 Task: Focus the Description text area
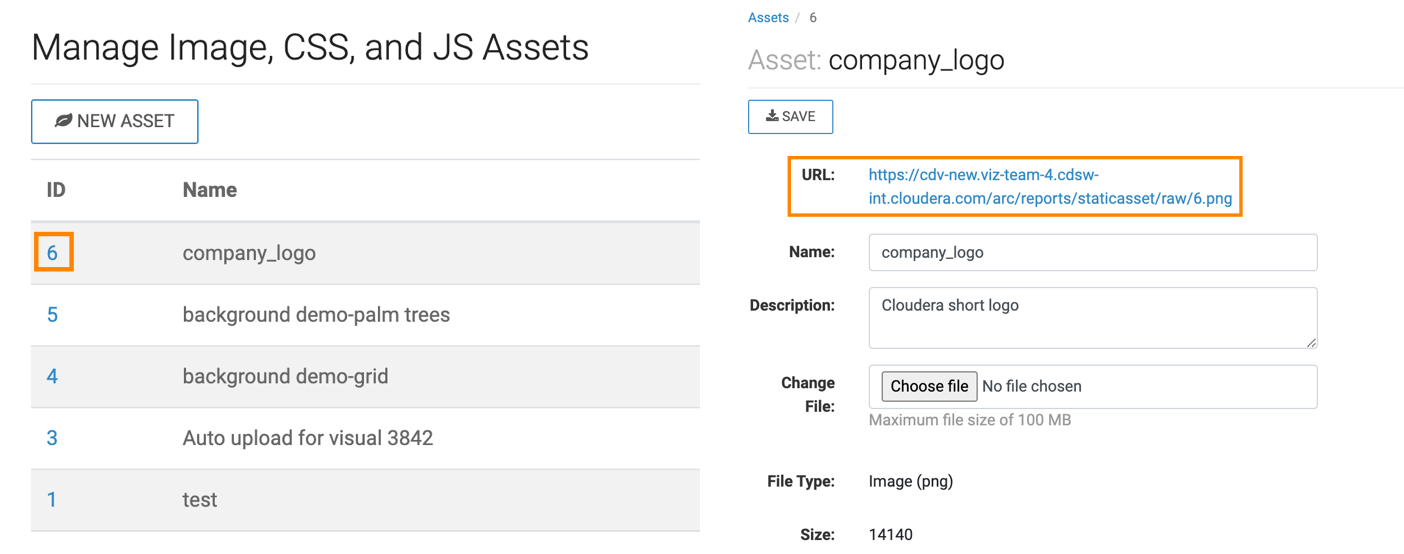click(1092, 317)
